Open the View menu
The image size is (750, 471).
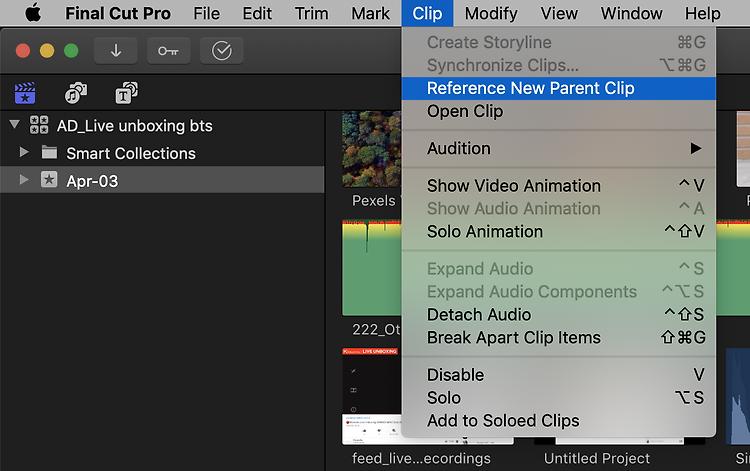click(559, 13)
